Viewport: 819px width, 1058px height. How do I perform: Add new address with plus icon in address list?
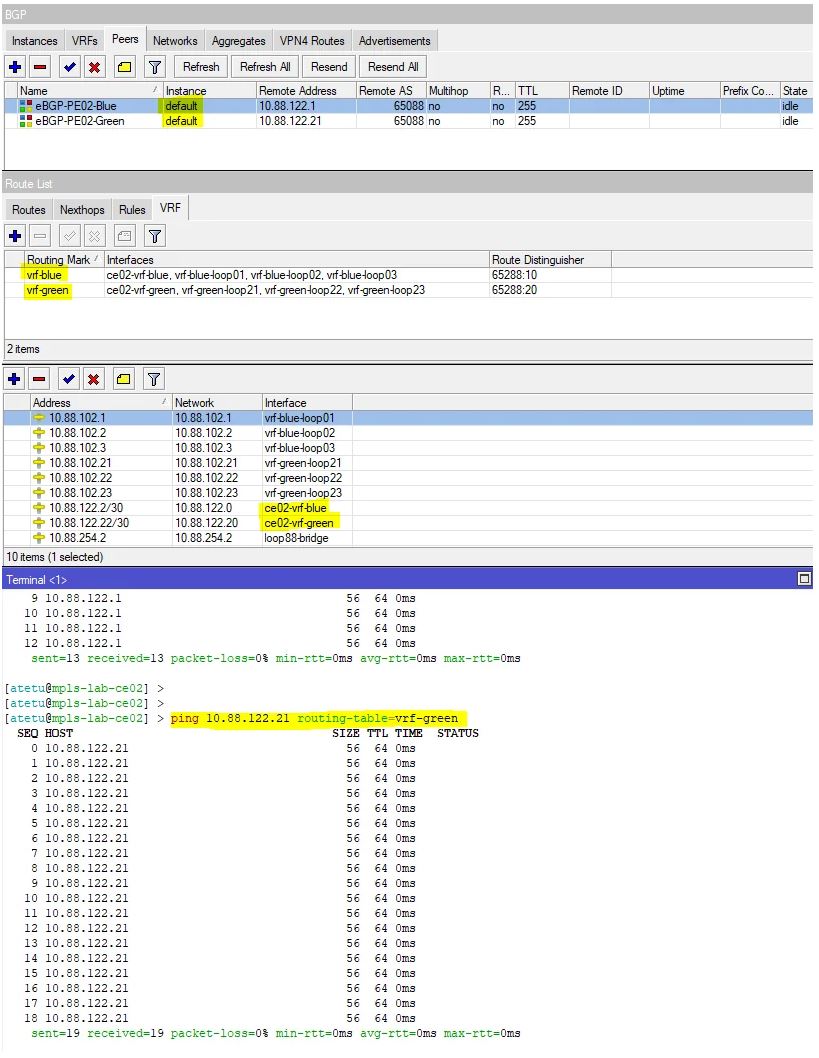(14, 379)
